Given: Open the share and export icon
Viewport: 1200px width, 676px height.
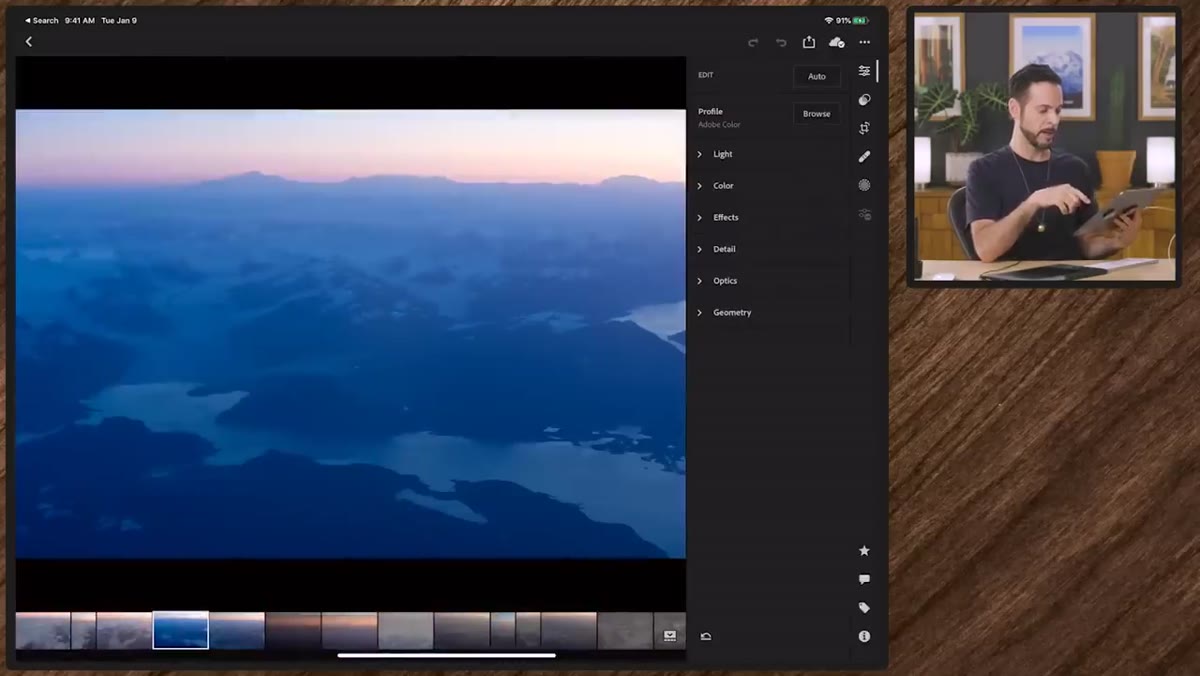Looking at the screenshot, I should (x=809, y=42).
